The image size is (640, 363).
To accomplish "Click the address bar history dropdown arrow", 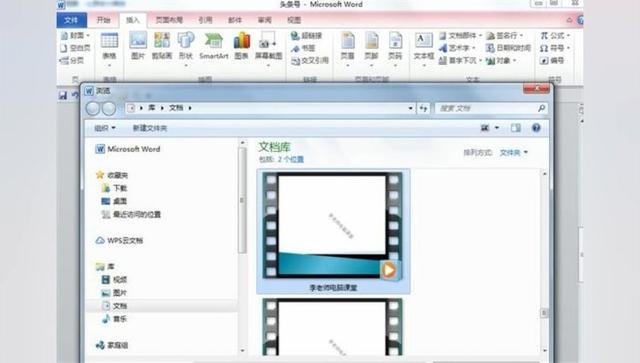I will (411, 108).
